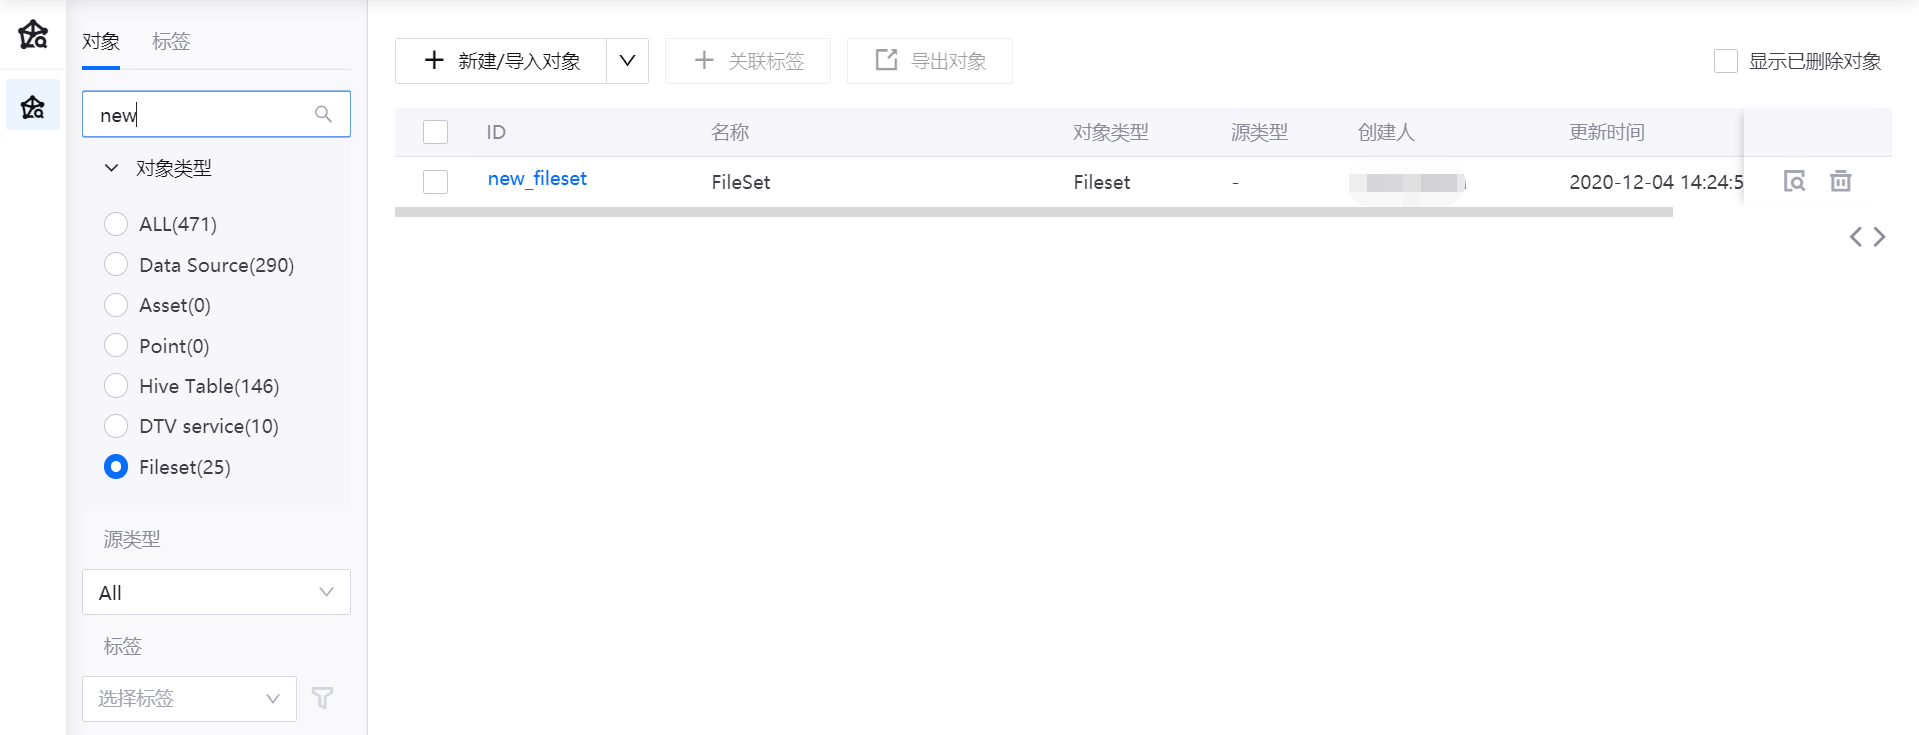Select the ALL(471) radio button
This screenshot has height=735, width=1919.
pos(116,224)
